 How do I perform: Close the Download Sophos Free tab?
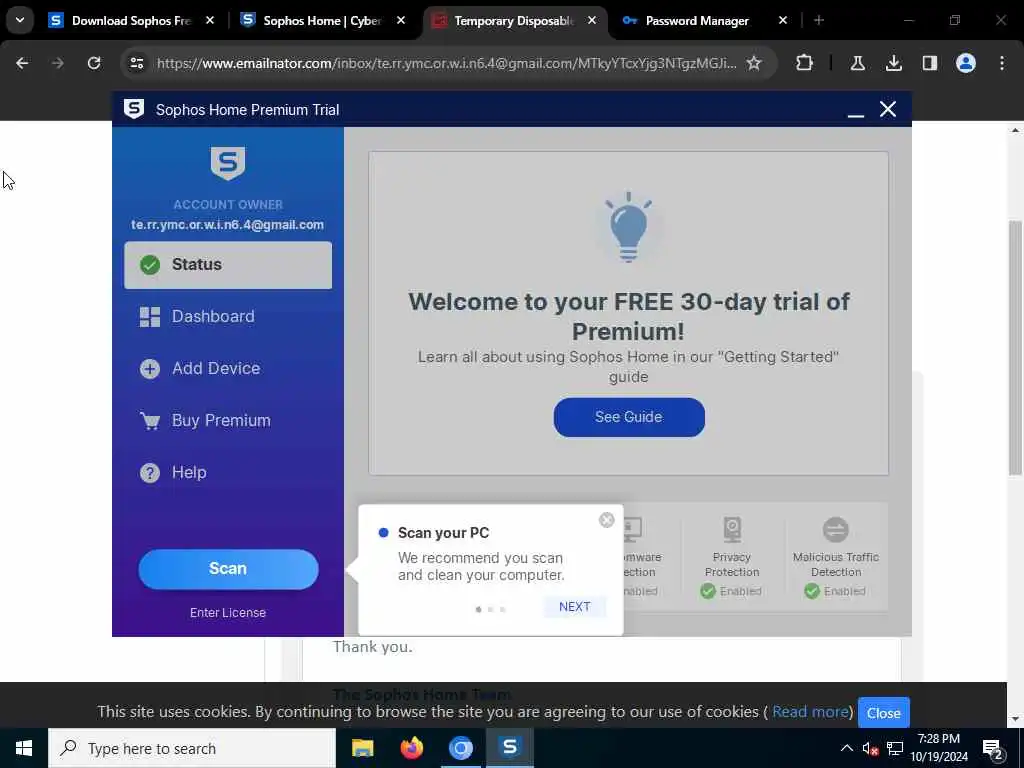pyautogui.click(x=210, y=21)
